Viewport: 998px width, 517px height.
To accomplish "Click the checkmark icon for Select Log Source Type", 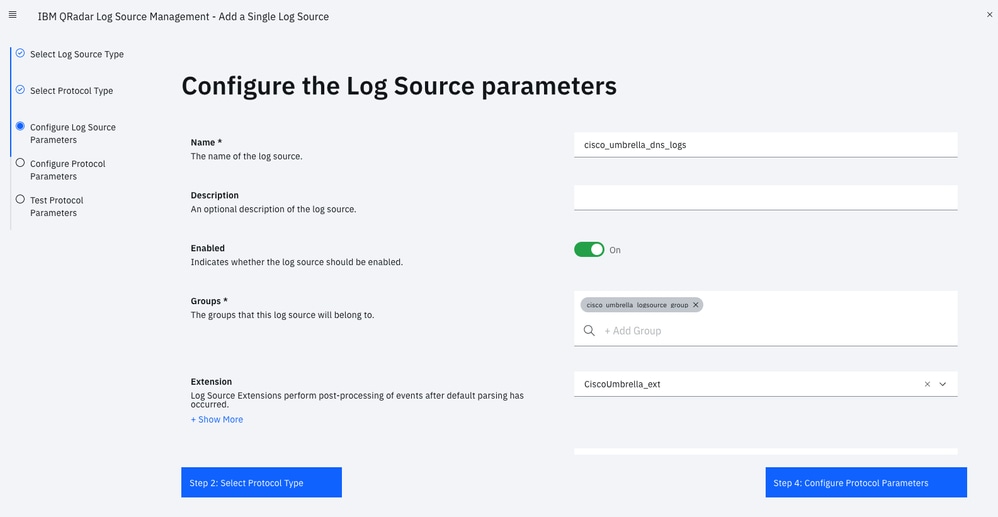I will (x=20, y=53).
